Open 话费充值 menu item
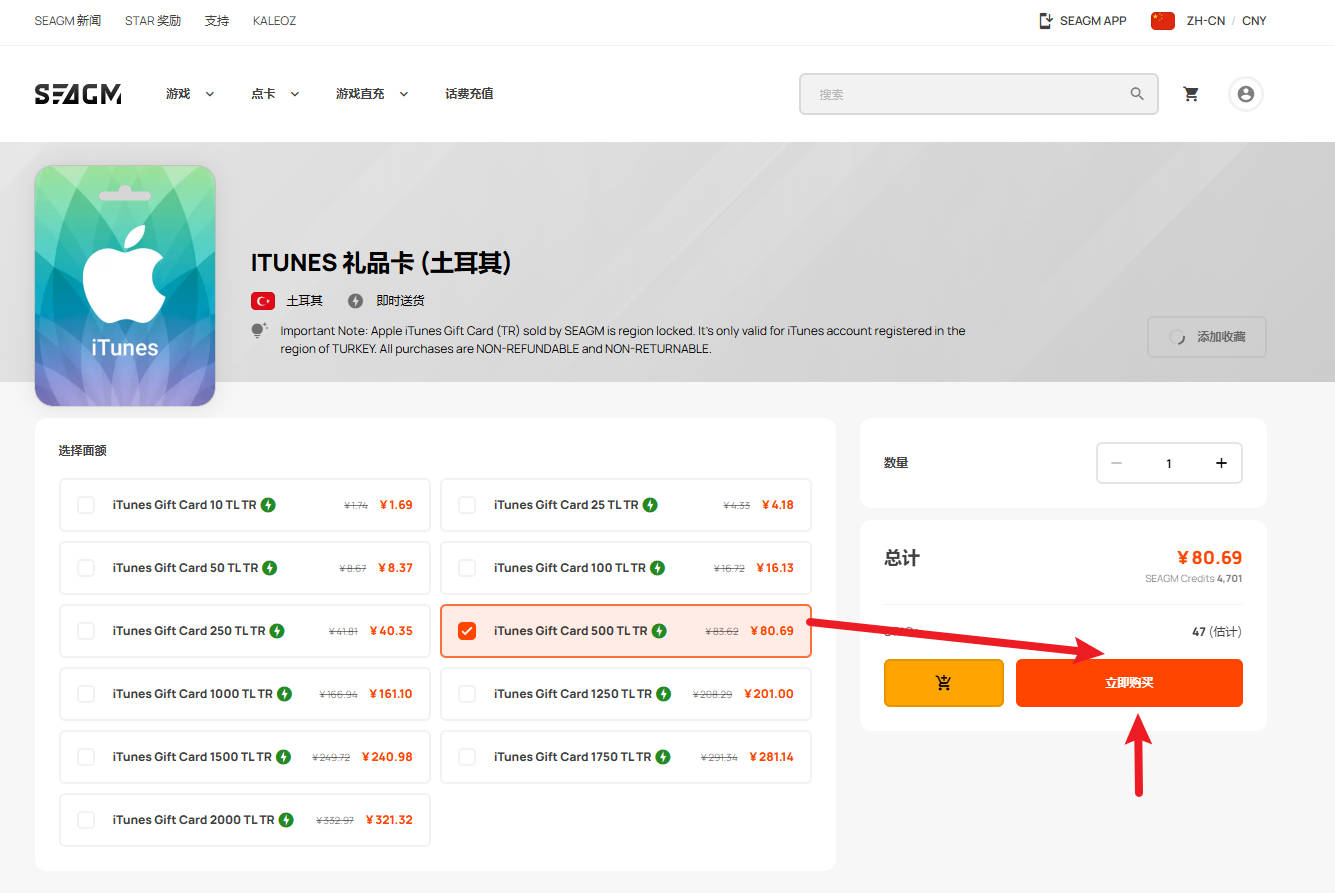1335x893 pixels. [469, 94]
